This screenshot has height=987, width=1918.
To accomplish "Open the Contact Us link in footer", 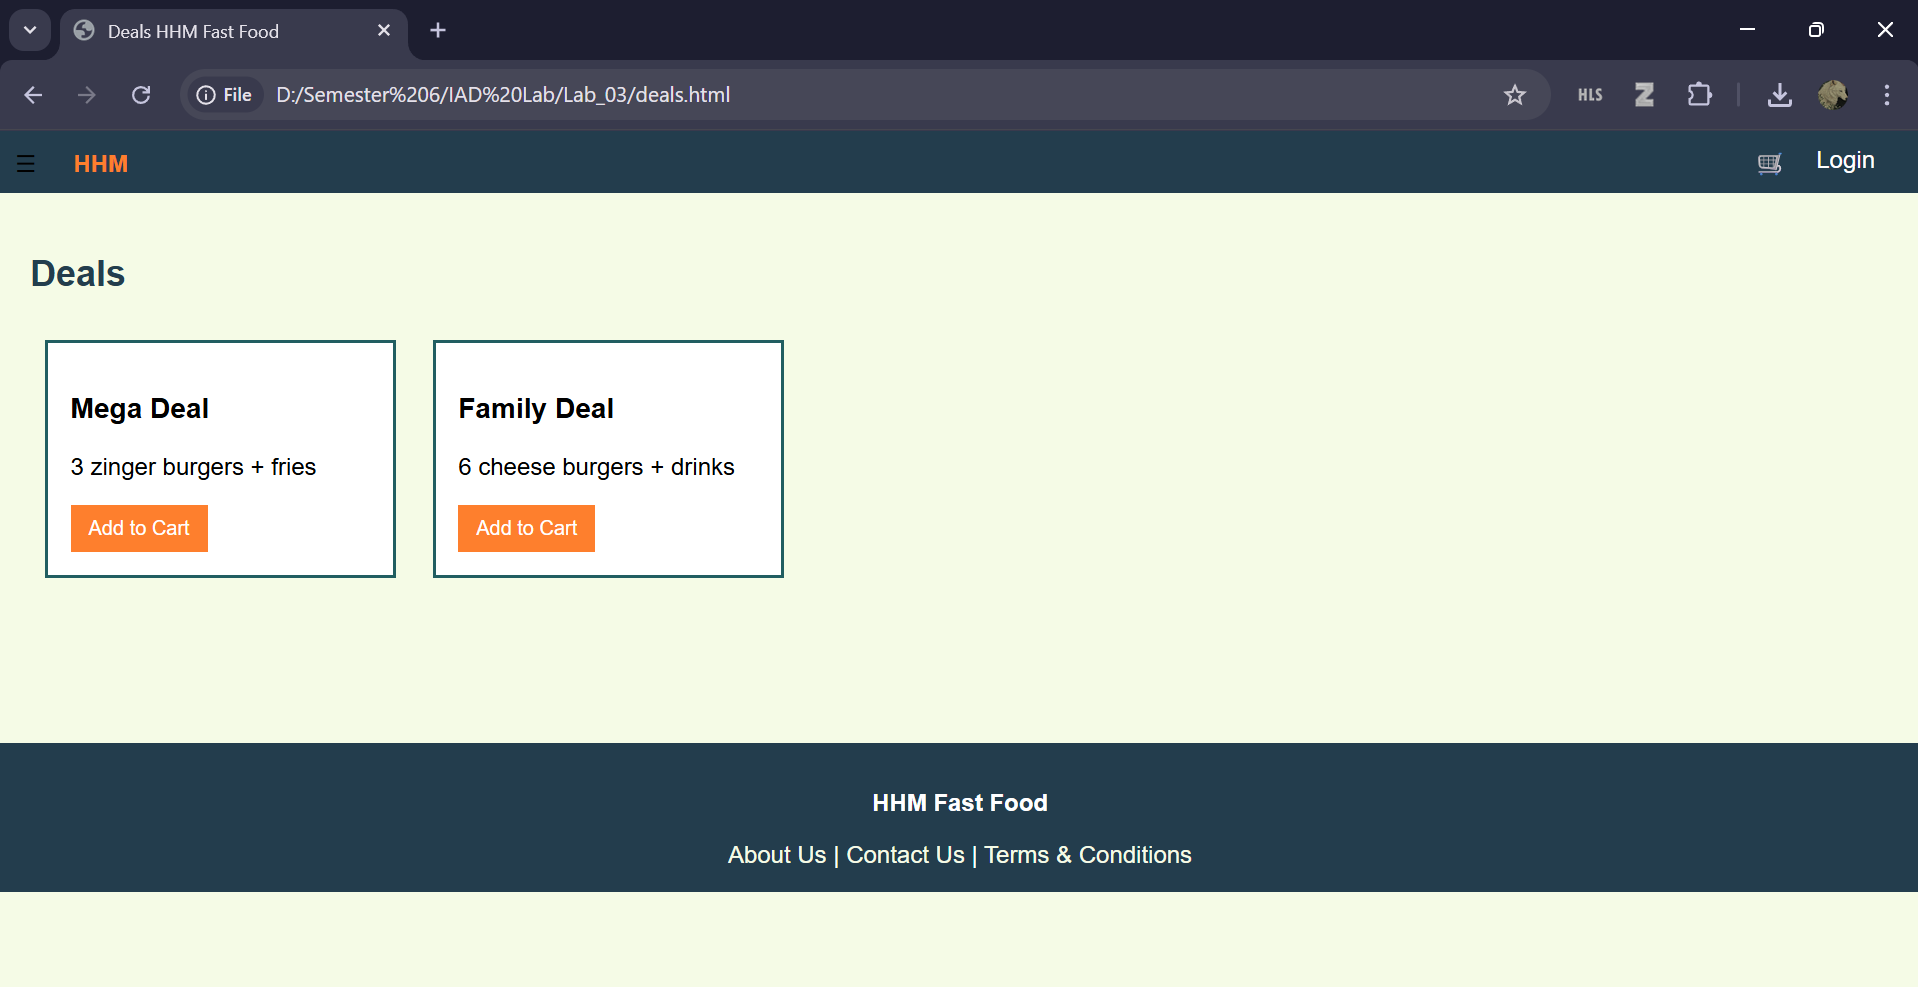I will pos(904,855).
